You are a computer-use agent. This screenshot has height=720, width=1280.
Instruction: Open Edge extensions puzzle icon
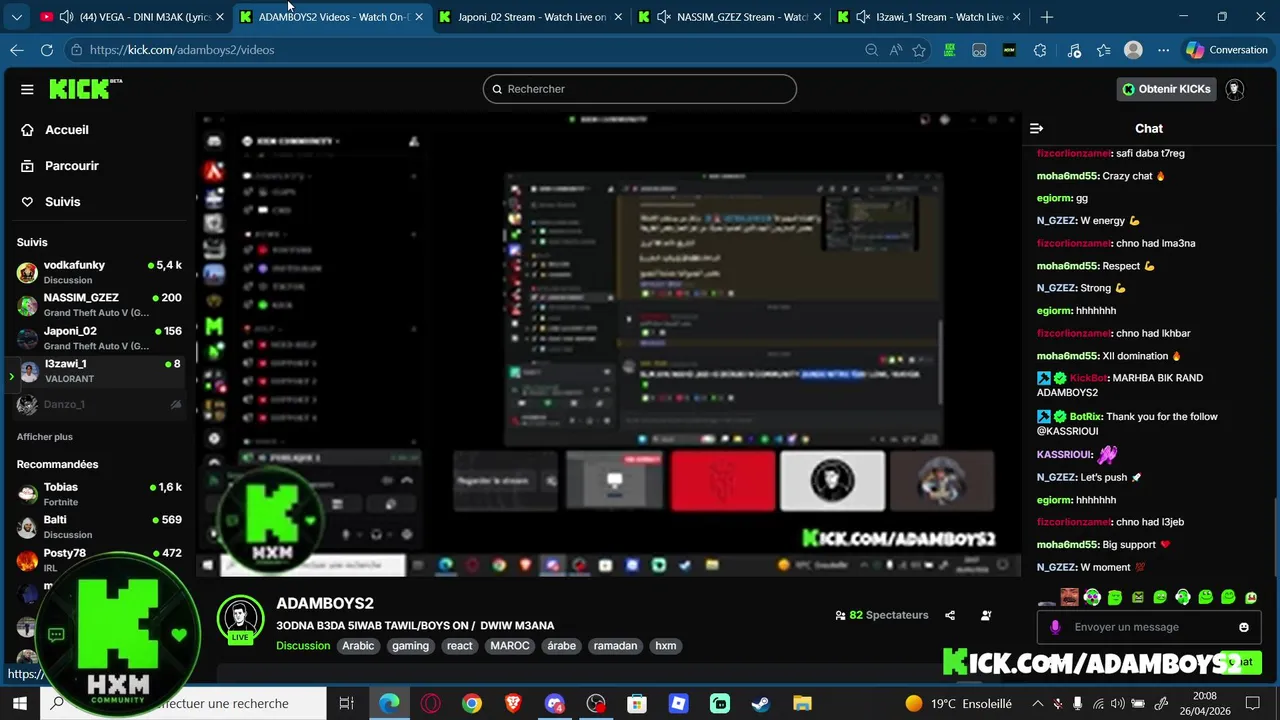coord(1040,50)
